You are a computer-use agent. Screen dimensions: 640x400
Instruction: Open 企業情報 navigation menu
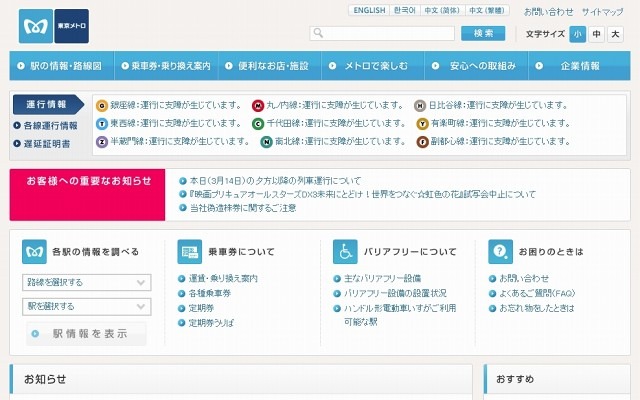580,66
